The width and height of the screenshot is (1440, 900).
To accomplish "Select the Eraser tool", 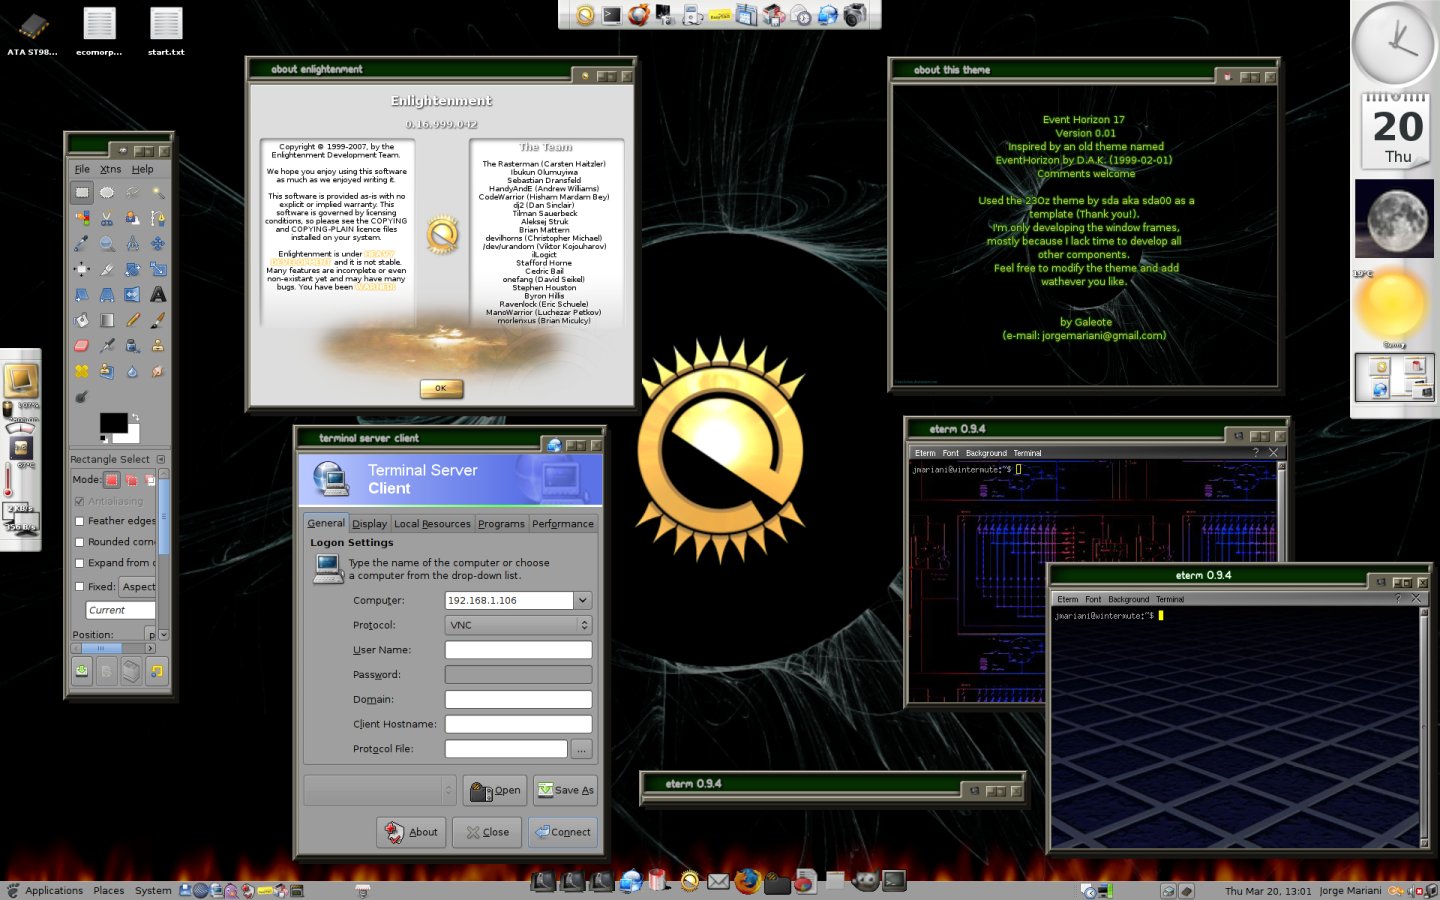I will pyautogui.click(x=82, y=346).
